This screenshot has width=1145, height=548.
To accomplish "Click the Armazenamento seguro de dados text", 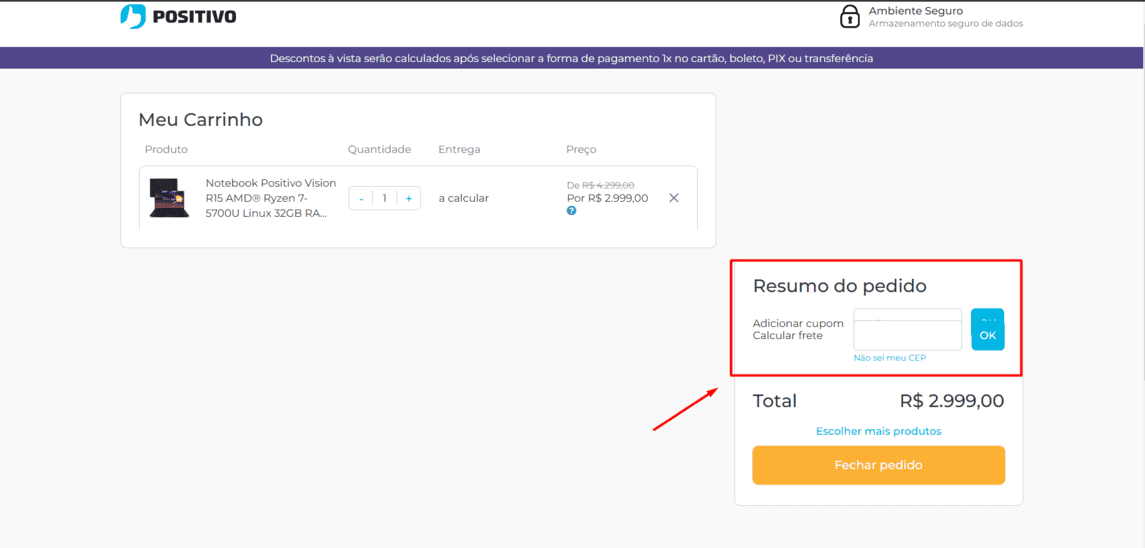I will [x=946, y=23].
